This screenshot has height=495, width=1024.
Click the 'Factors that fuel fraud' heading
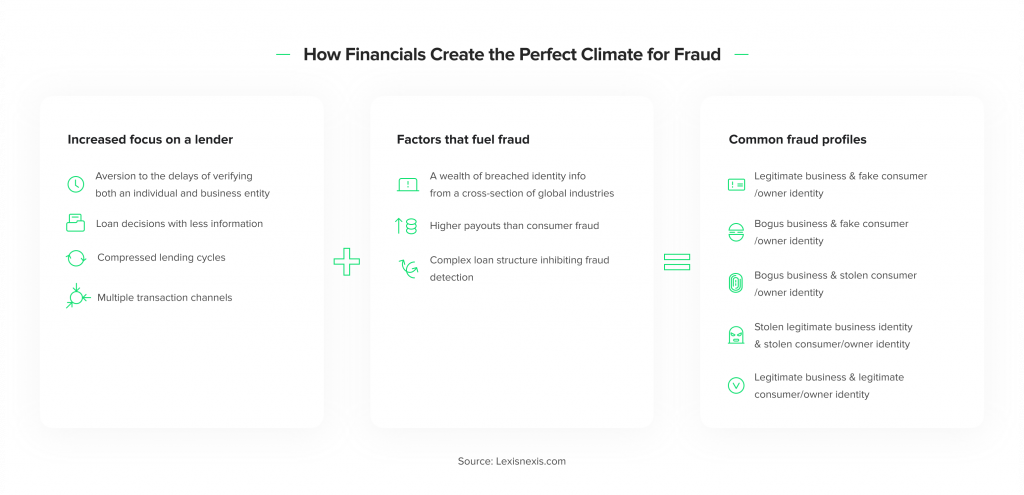point(463,139)
